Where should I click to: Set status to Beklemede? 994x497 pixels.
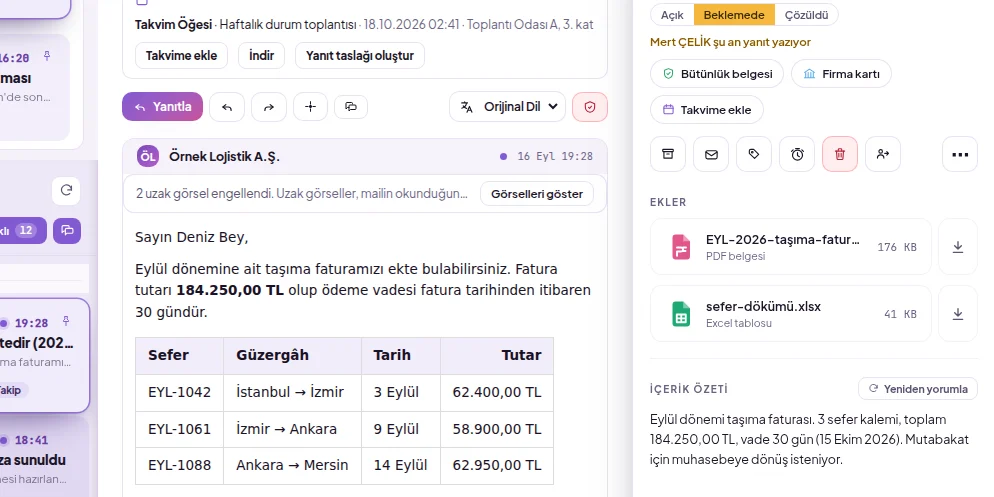click(x=734, y=15)
